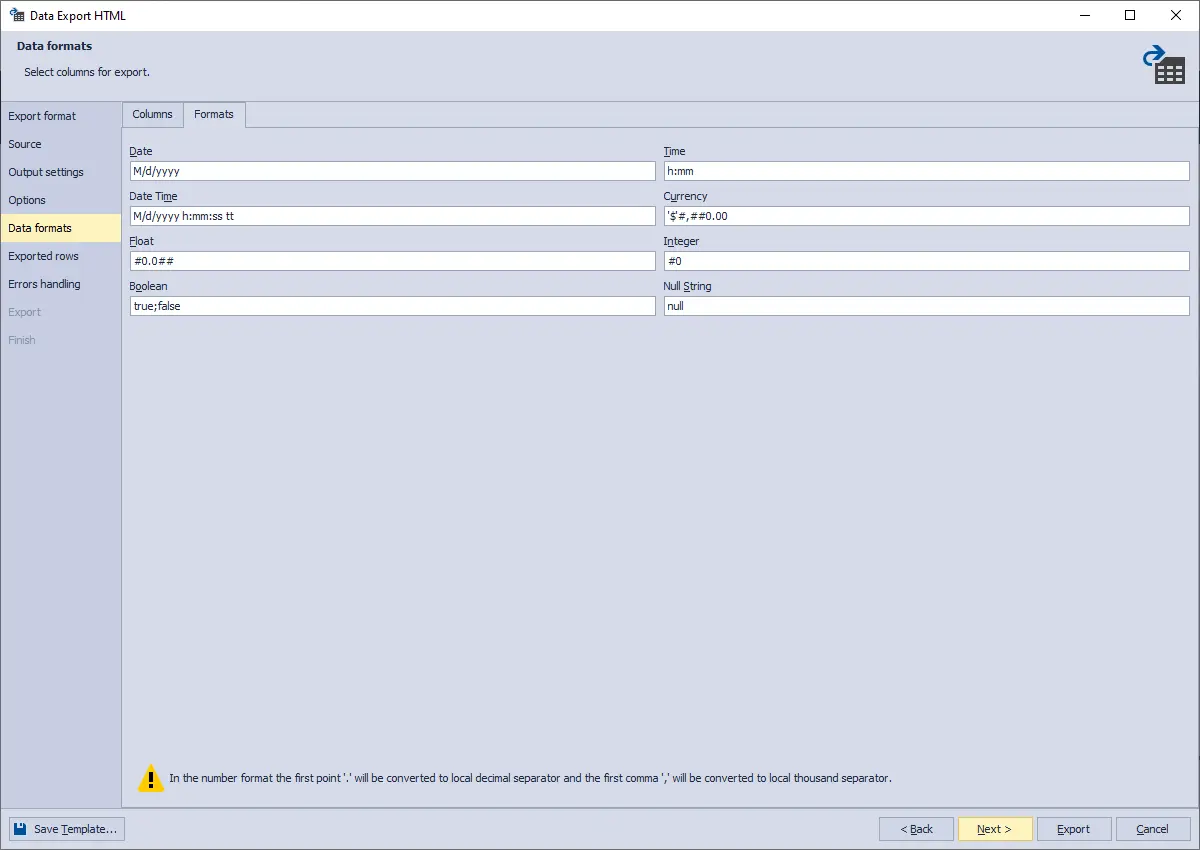The height and width of the screenshot is (850, 1200).
Task: Click the Next button
Action: 995,828
